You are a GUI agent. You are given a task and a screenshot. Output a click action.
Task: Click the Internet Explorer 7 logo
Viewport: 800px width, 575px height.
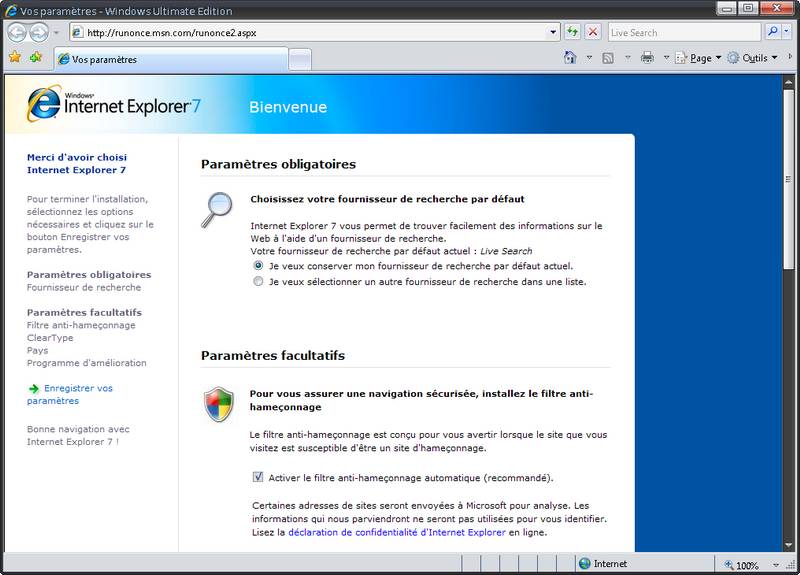(x=114, y=105)
